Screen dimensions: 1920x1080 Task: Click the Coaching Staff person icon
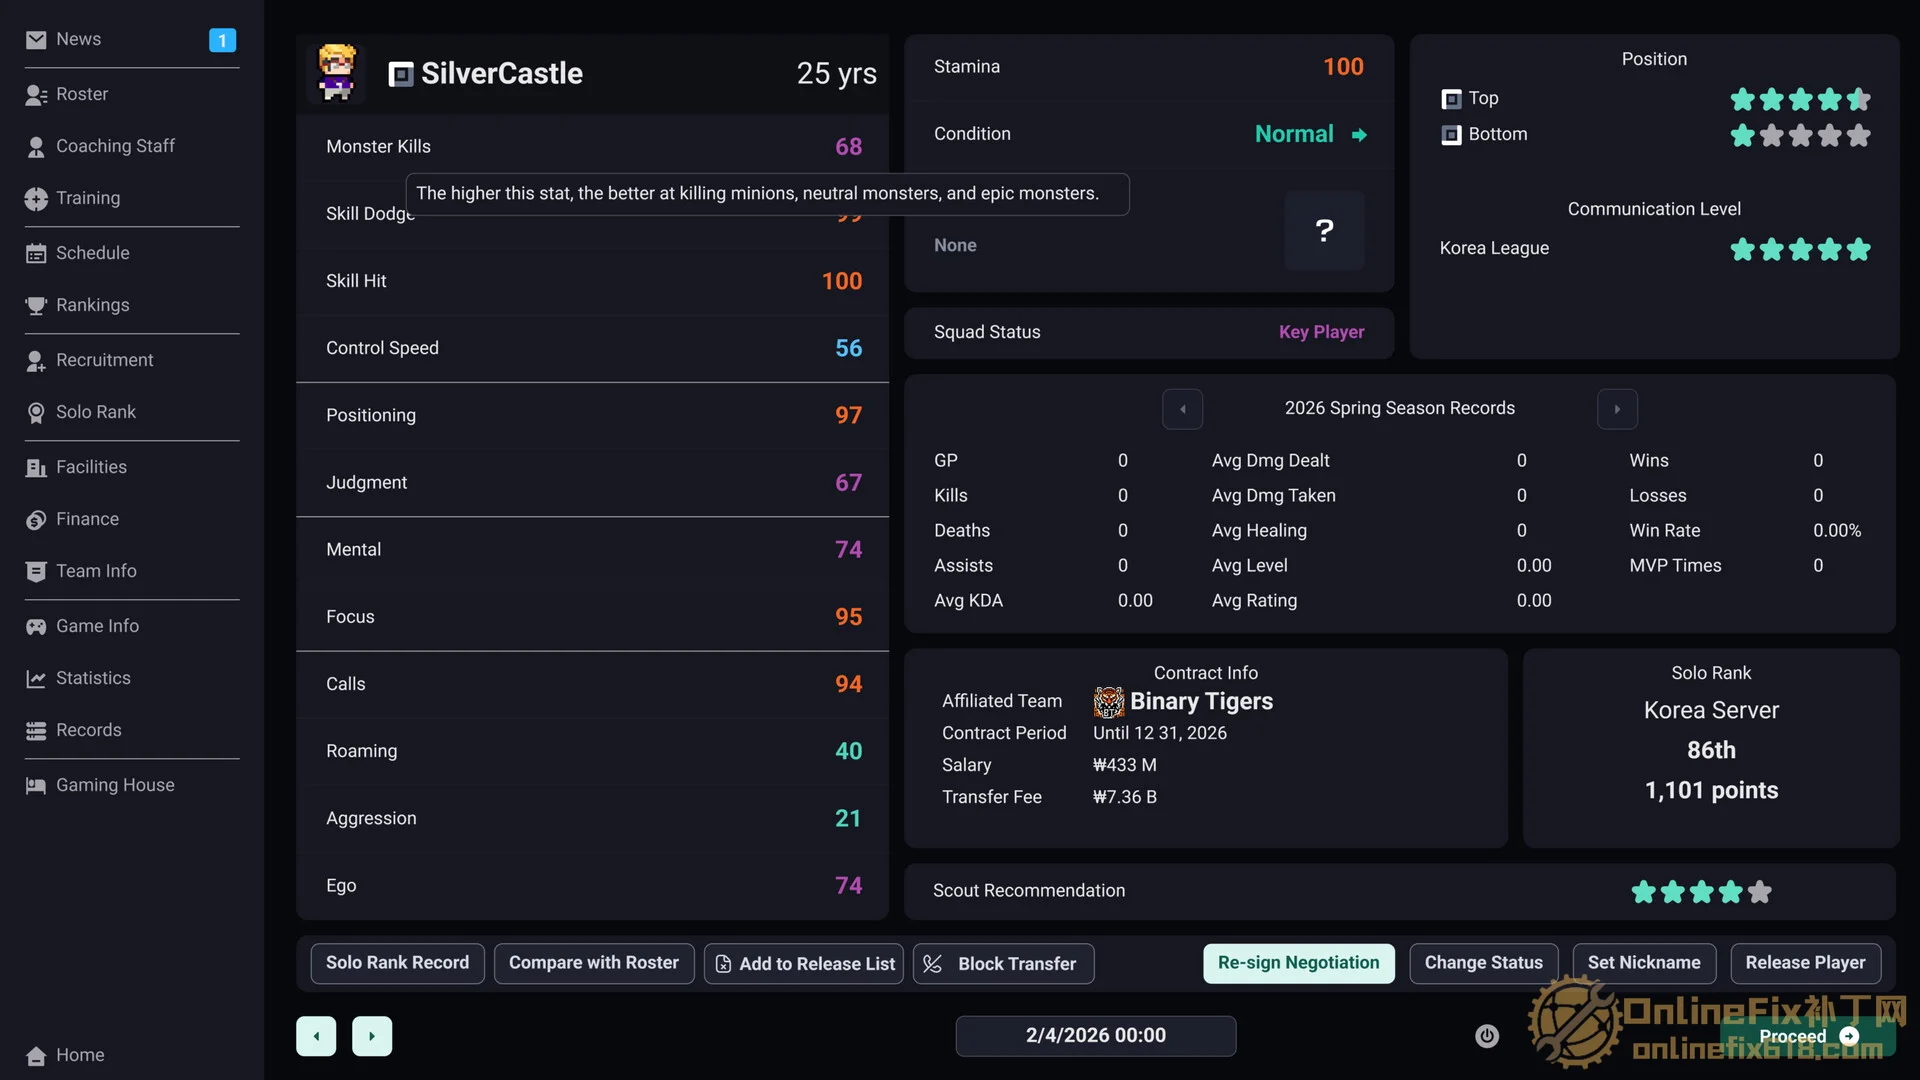[x=36, y=147]
